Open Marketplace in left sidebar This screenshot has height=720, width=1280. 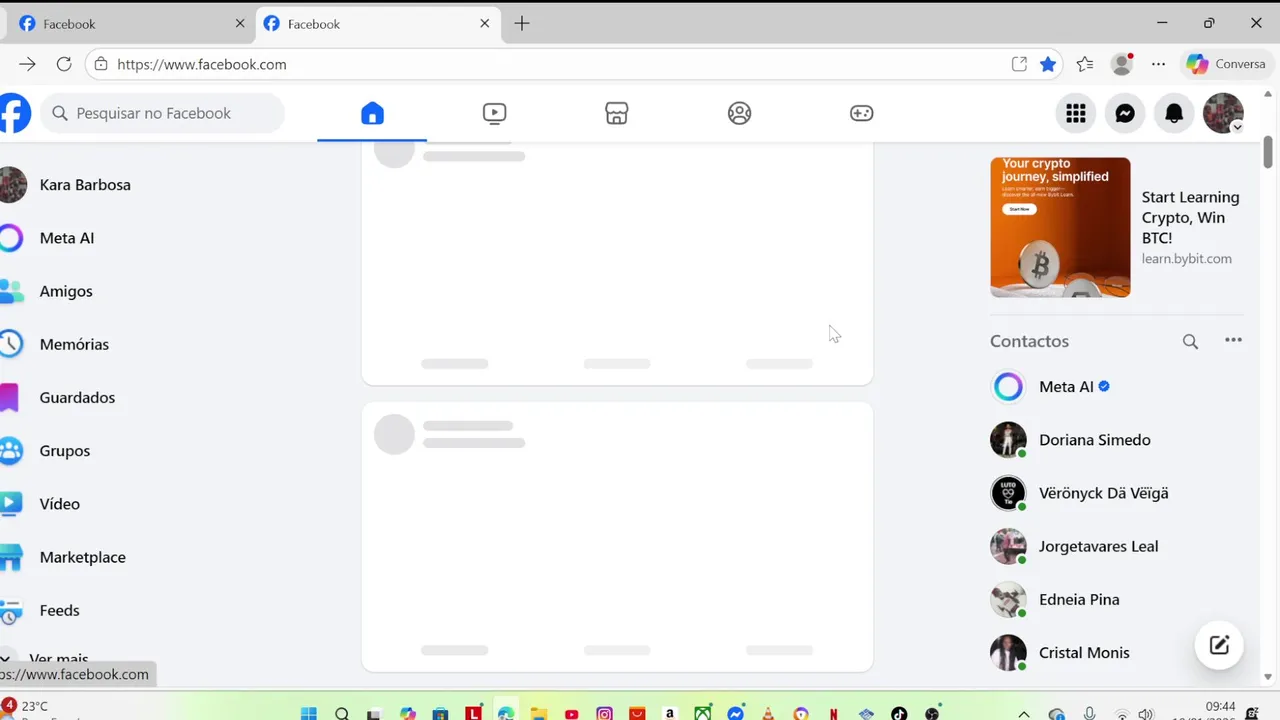click(x=82, y=557)
